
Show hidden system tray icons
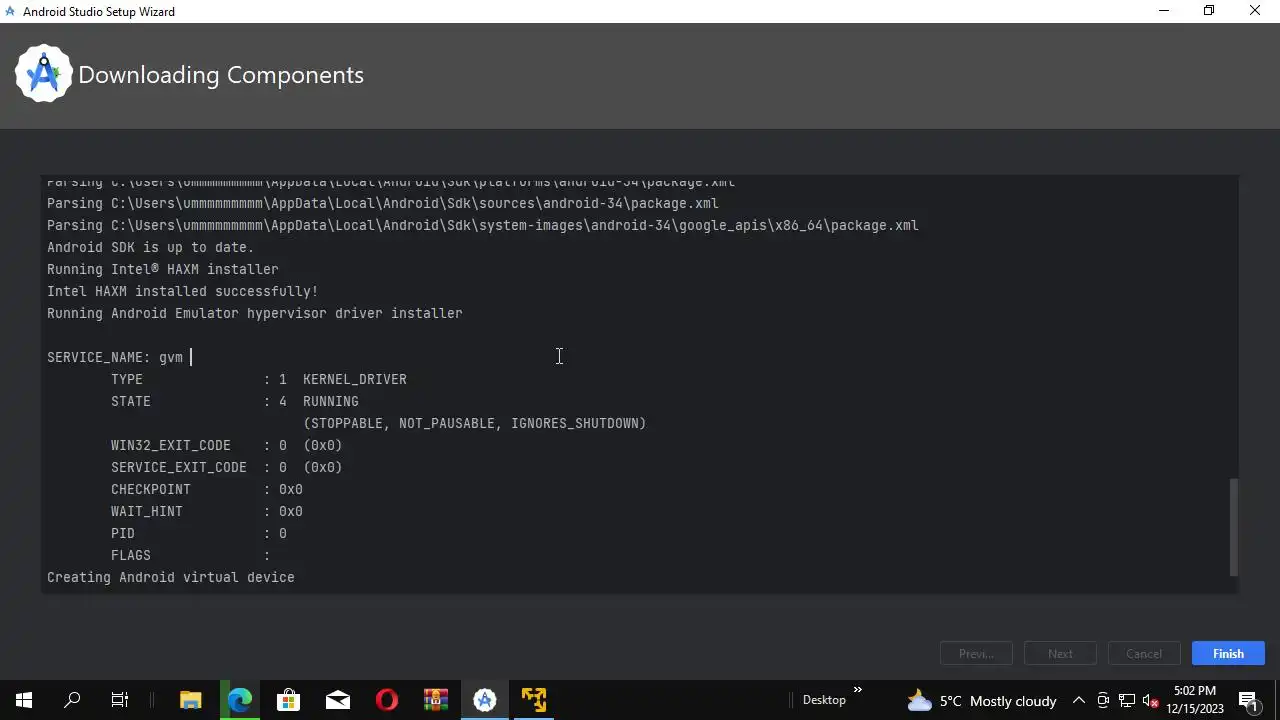[1079, 700]
